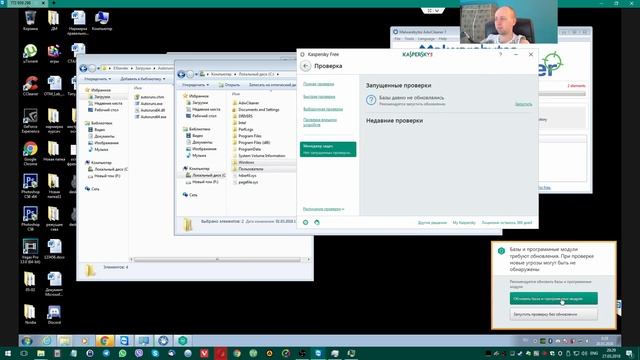The width and height of the screenshot is (640, 360).
Task: Select Проверка внешних устройств in Kaspersky
Action: (320, 122)
